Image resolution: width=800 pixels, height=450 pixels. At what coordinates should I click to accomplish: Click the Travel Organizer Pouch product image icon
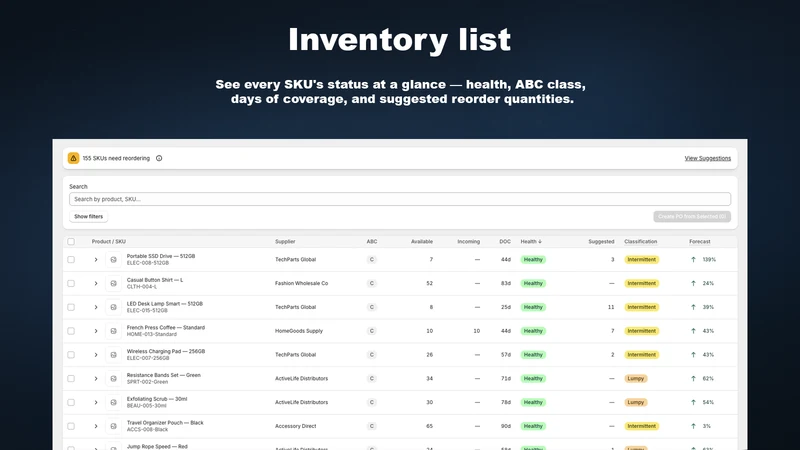[113, 426]
